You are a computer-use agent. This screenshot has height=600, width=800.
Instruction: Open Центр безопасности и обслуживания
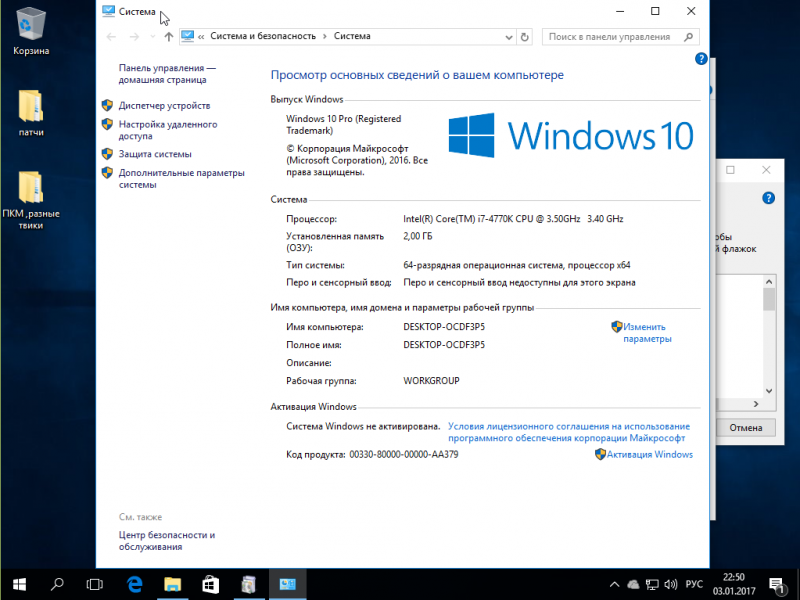167,541
